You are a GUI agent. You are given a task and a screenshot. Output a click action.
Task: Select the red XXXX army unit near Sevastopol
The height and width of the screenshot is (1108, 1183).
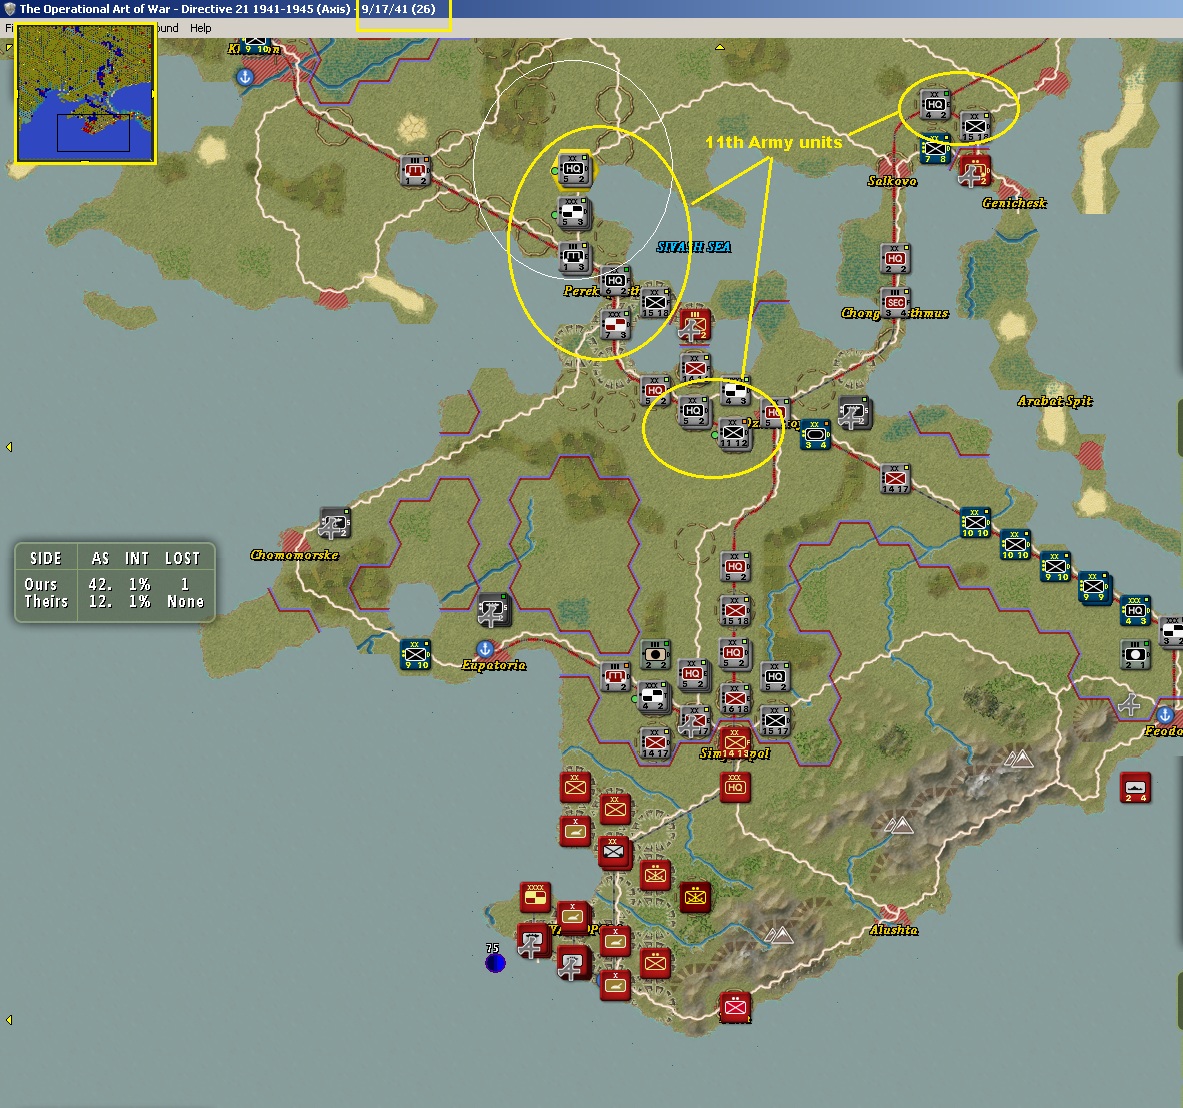click(x=535, y=898)
